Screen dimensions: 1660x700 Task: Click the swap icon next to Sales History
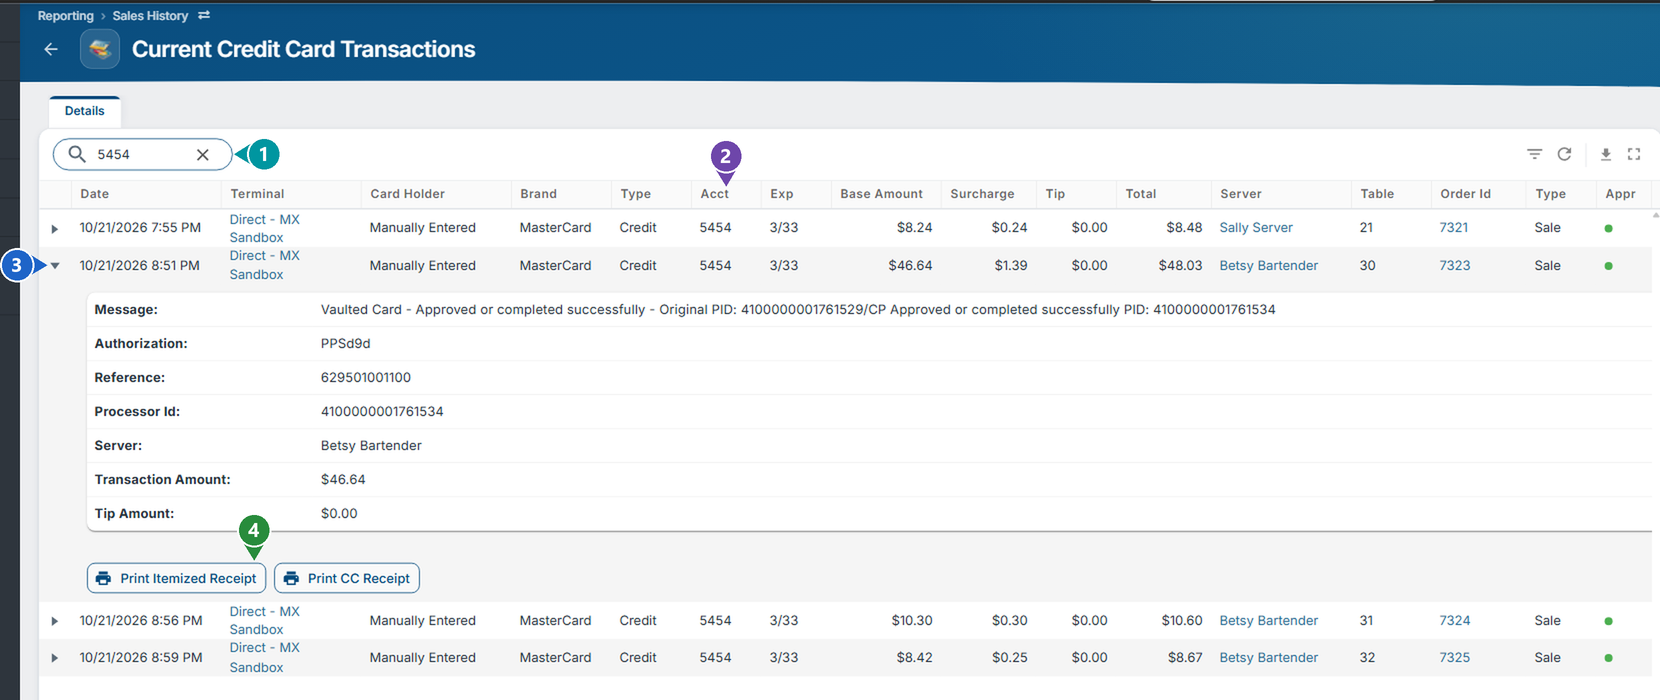point(204,15)
